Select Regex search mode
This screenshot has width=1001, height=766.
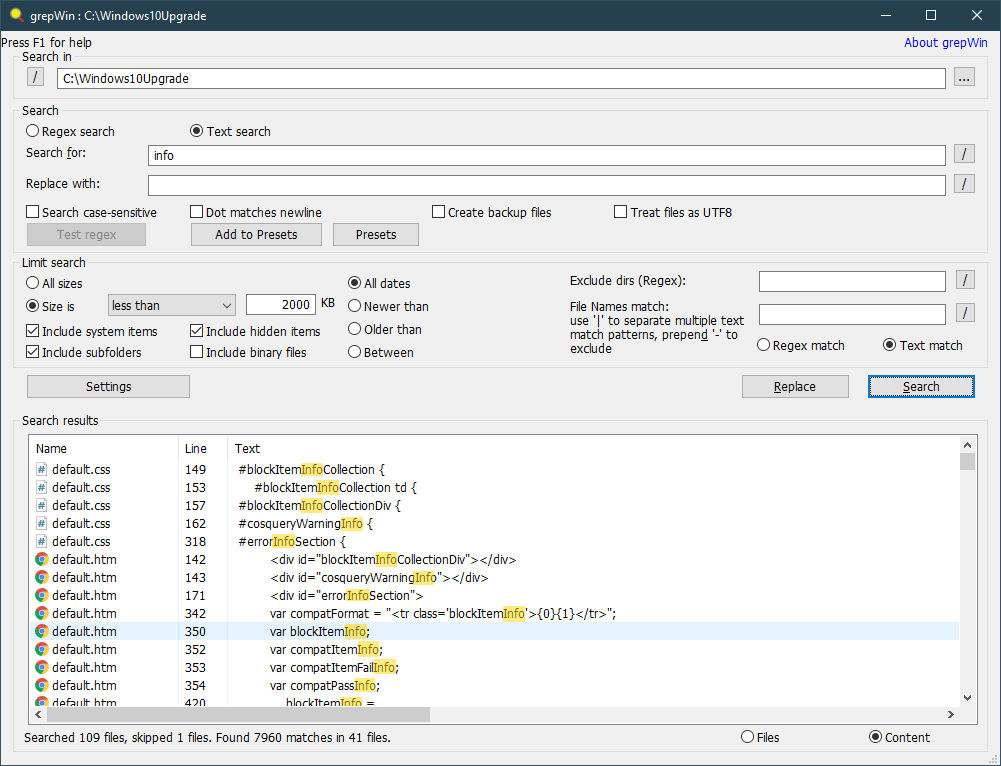(70, 131)
